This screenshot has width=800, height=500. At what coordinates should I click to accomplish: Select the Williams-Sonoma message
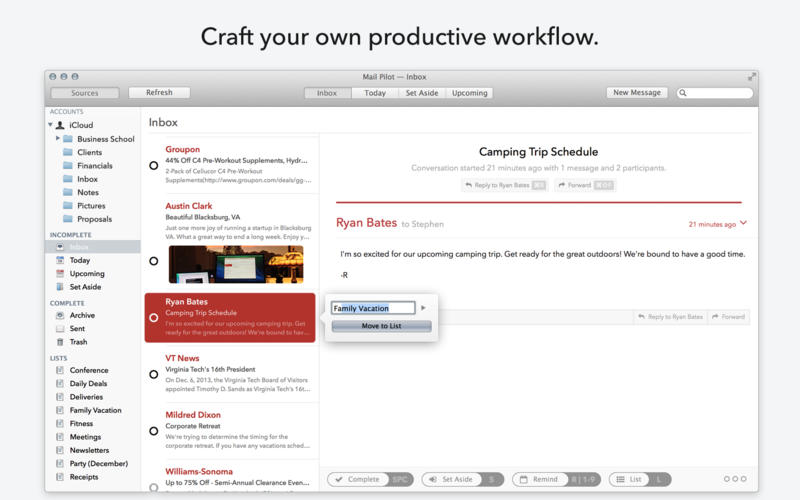pos(232,477)
